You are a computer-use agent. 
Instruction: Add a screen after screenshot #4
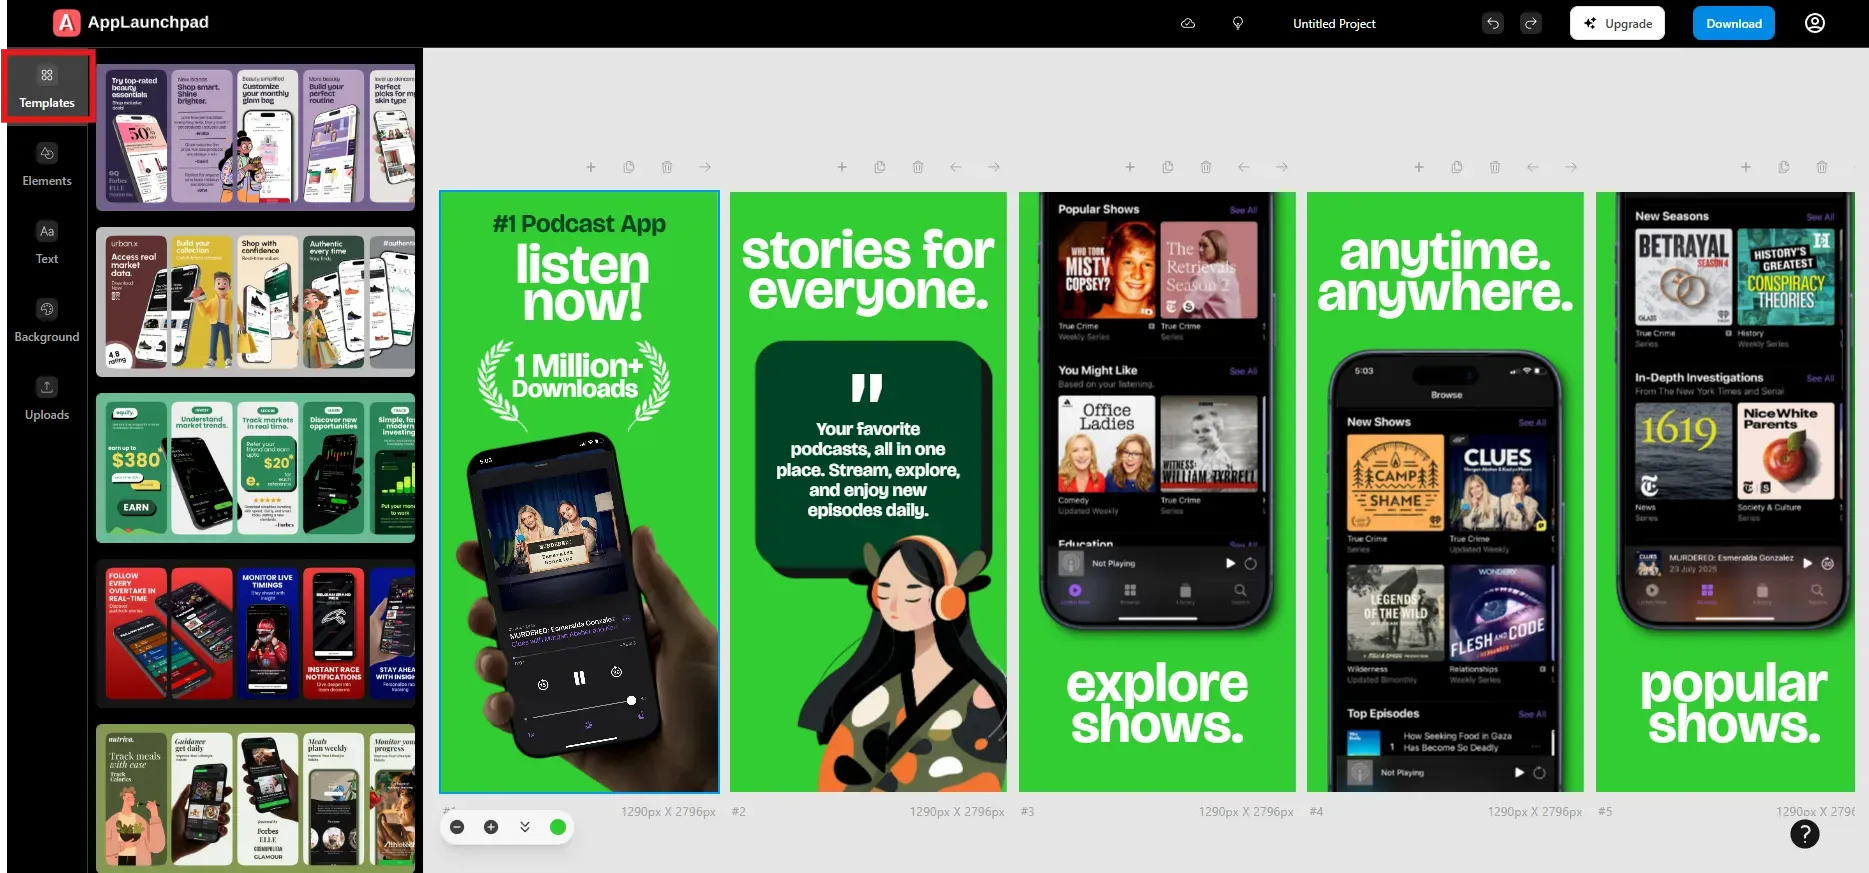(x=1419, y=167)
